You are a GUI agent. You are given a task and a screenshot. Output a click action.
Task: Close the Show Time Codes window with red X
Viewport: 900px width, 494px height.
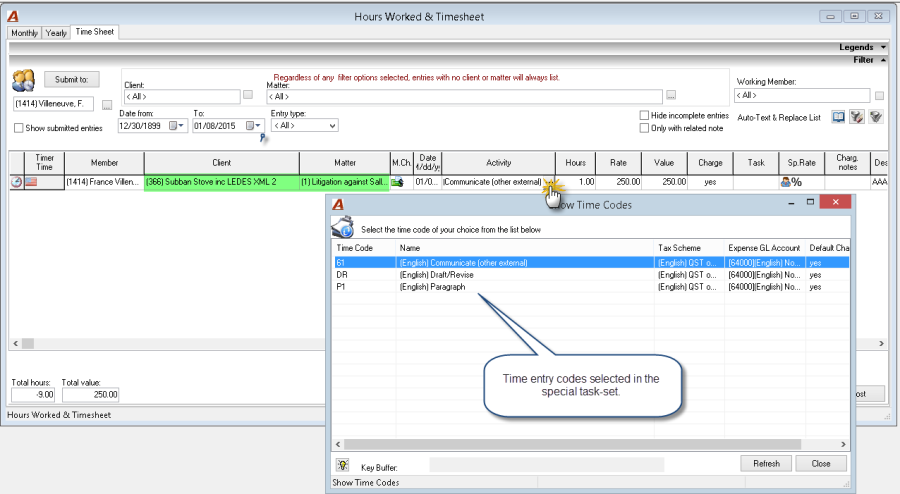tap(835, 201)
